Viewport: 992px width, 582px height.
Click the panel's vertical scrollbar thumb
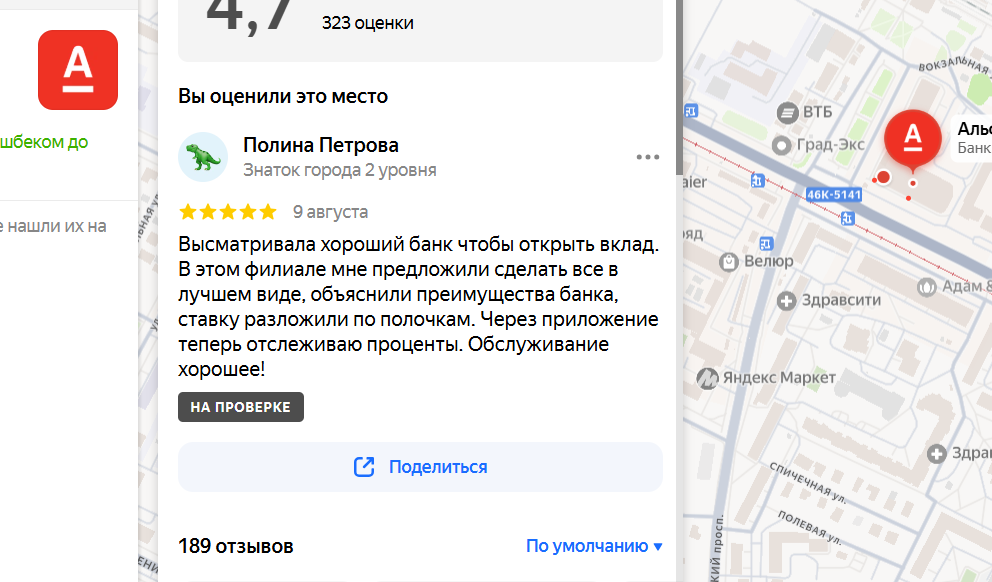[679, 87]
